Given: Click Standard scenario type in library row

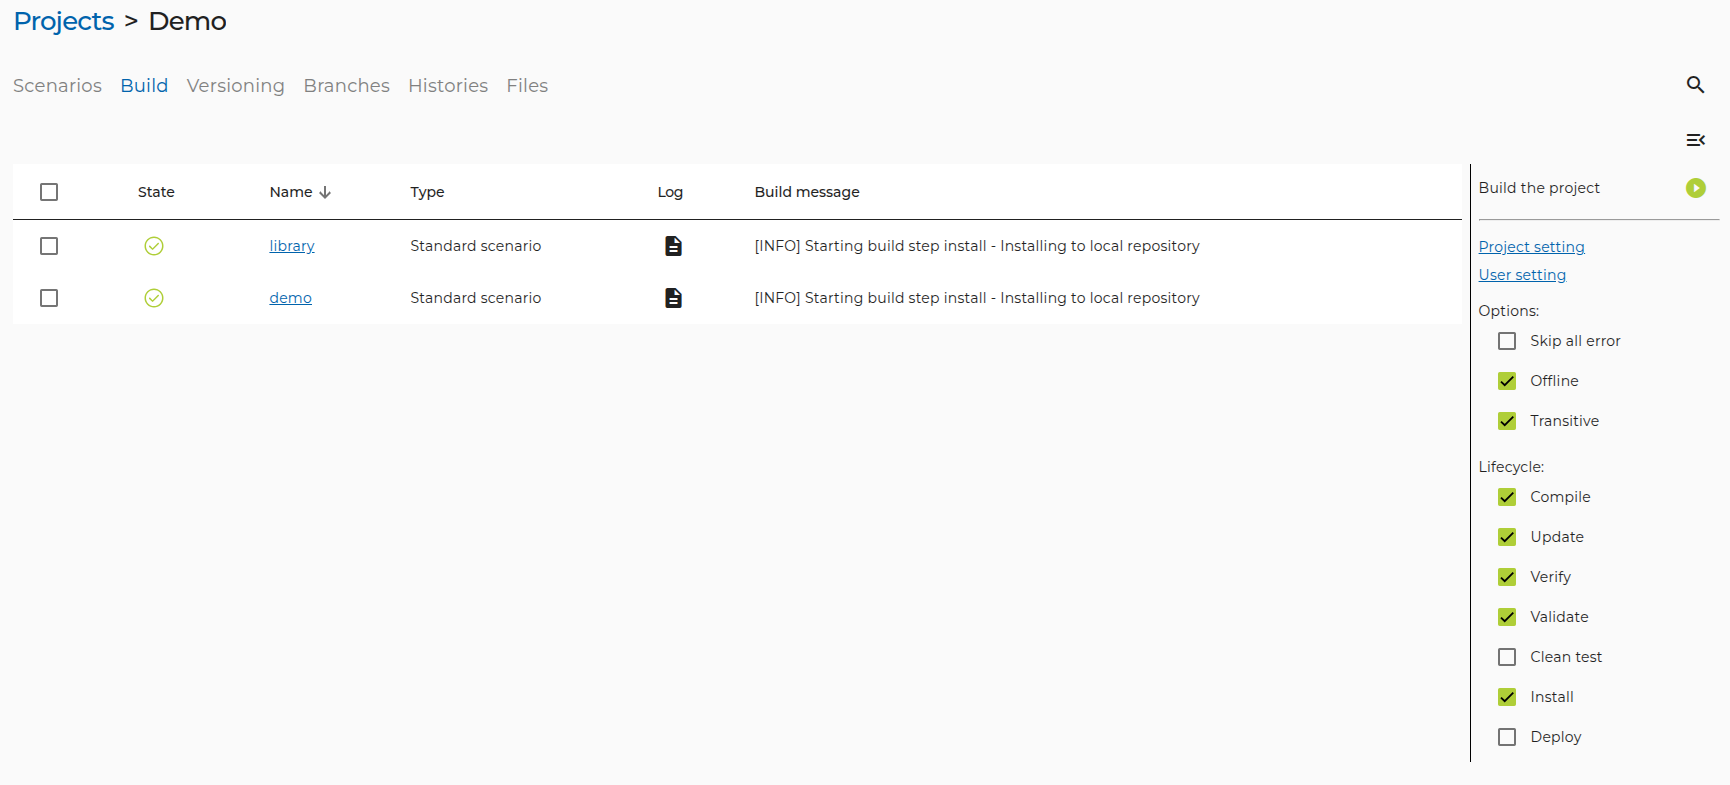Looking at the screenshot, I should click(x=475, y=246).
